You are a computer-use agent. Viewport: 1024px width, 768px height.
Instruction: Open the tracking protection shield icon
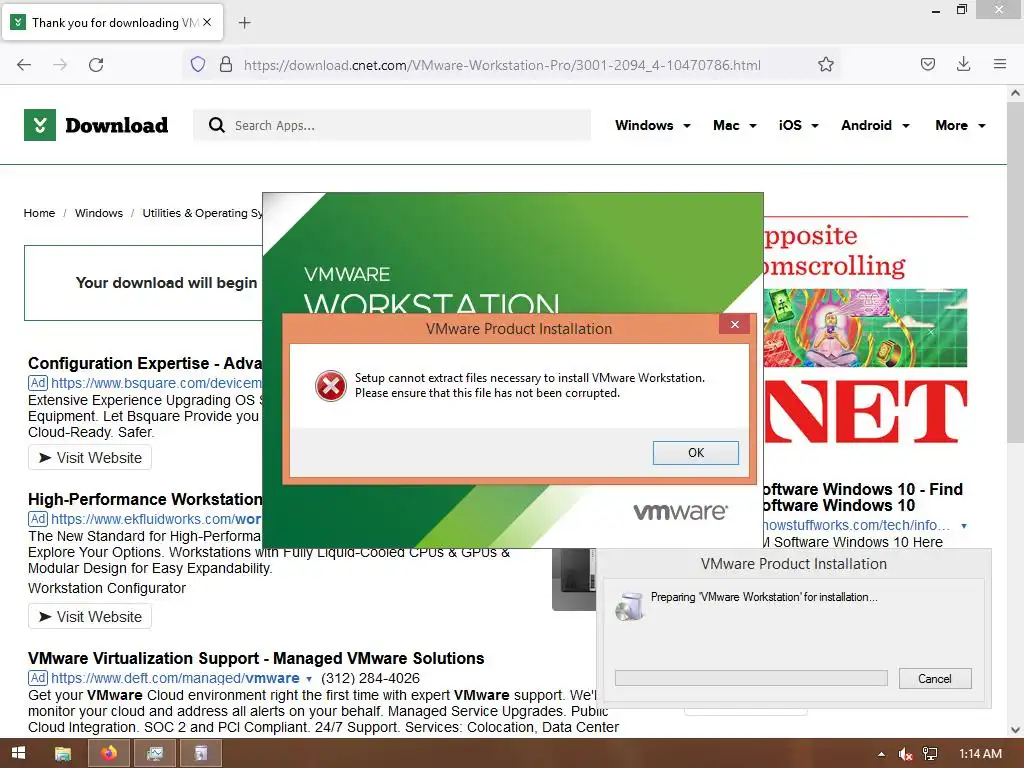198,64
